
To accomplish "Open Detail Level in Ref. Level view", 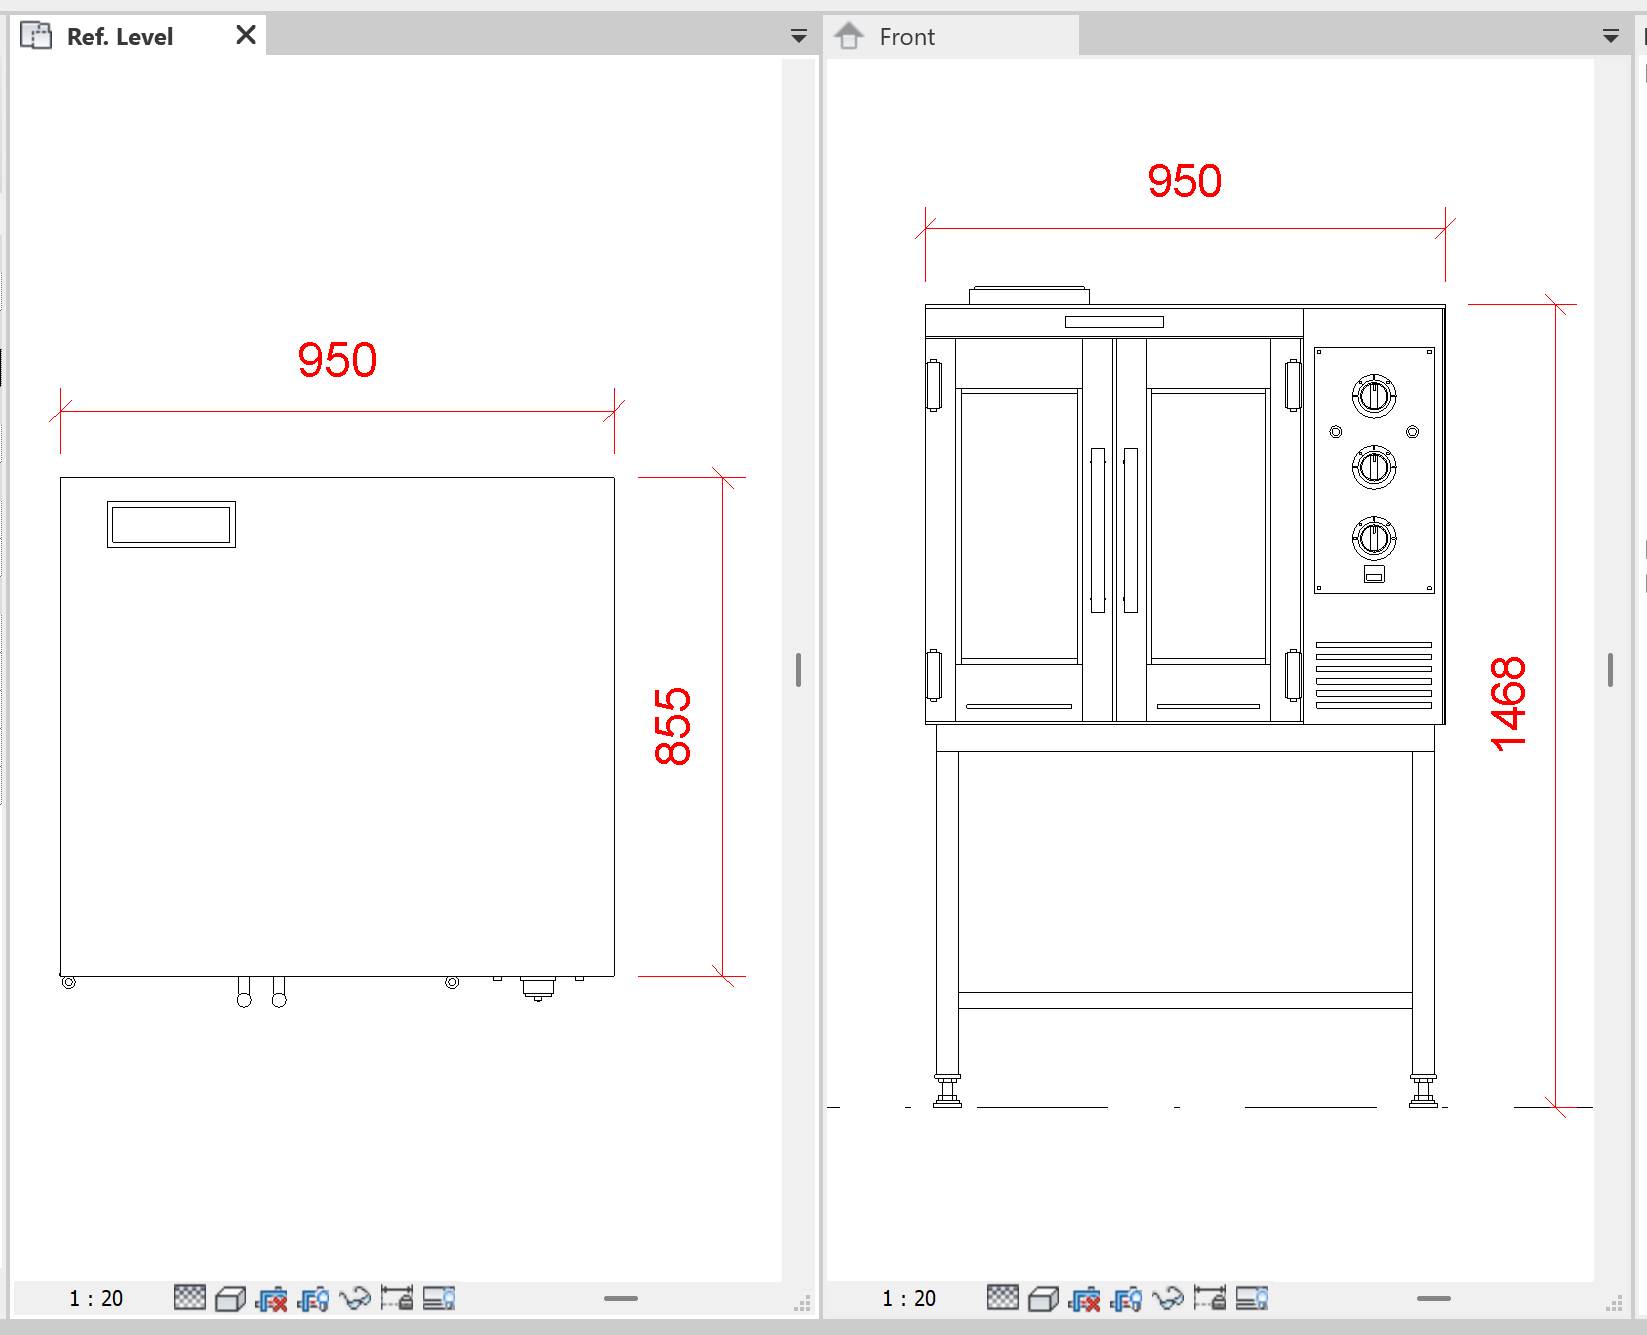I will click(190, 1298).
